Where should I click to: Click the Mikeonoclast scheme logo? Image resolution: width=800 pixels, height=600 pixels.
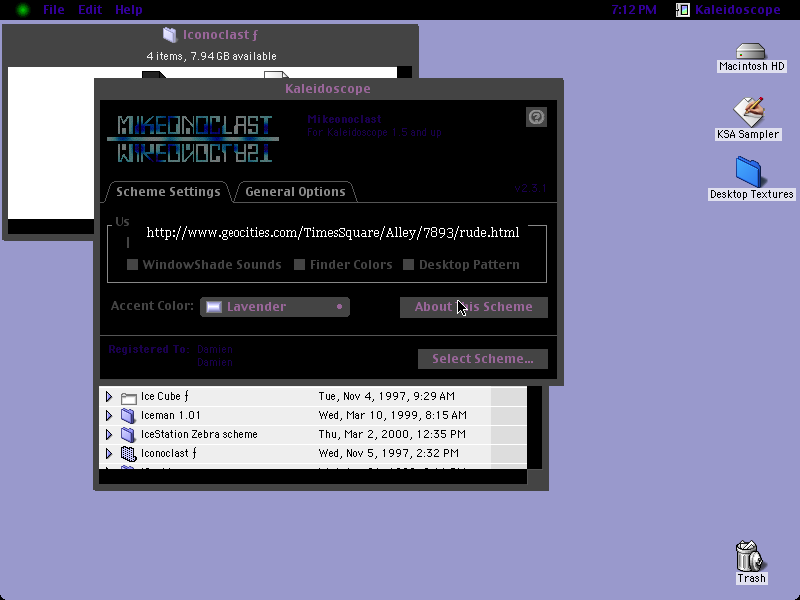coord(193,139)
